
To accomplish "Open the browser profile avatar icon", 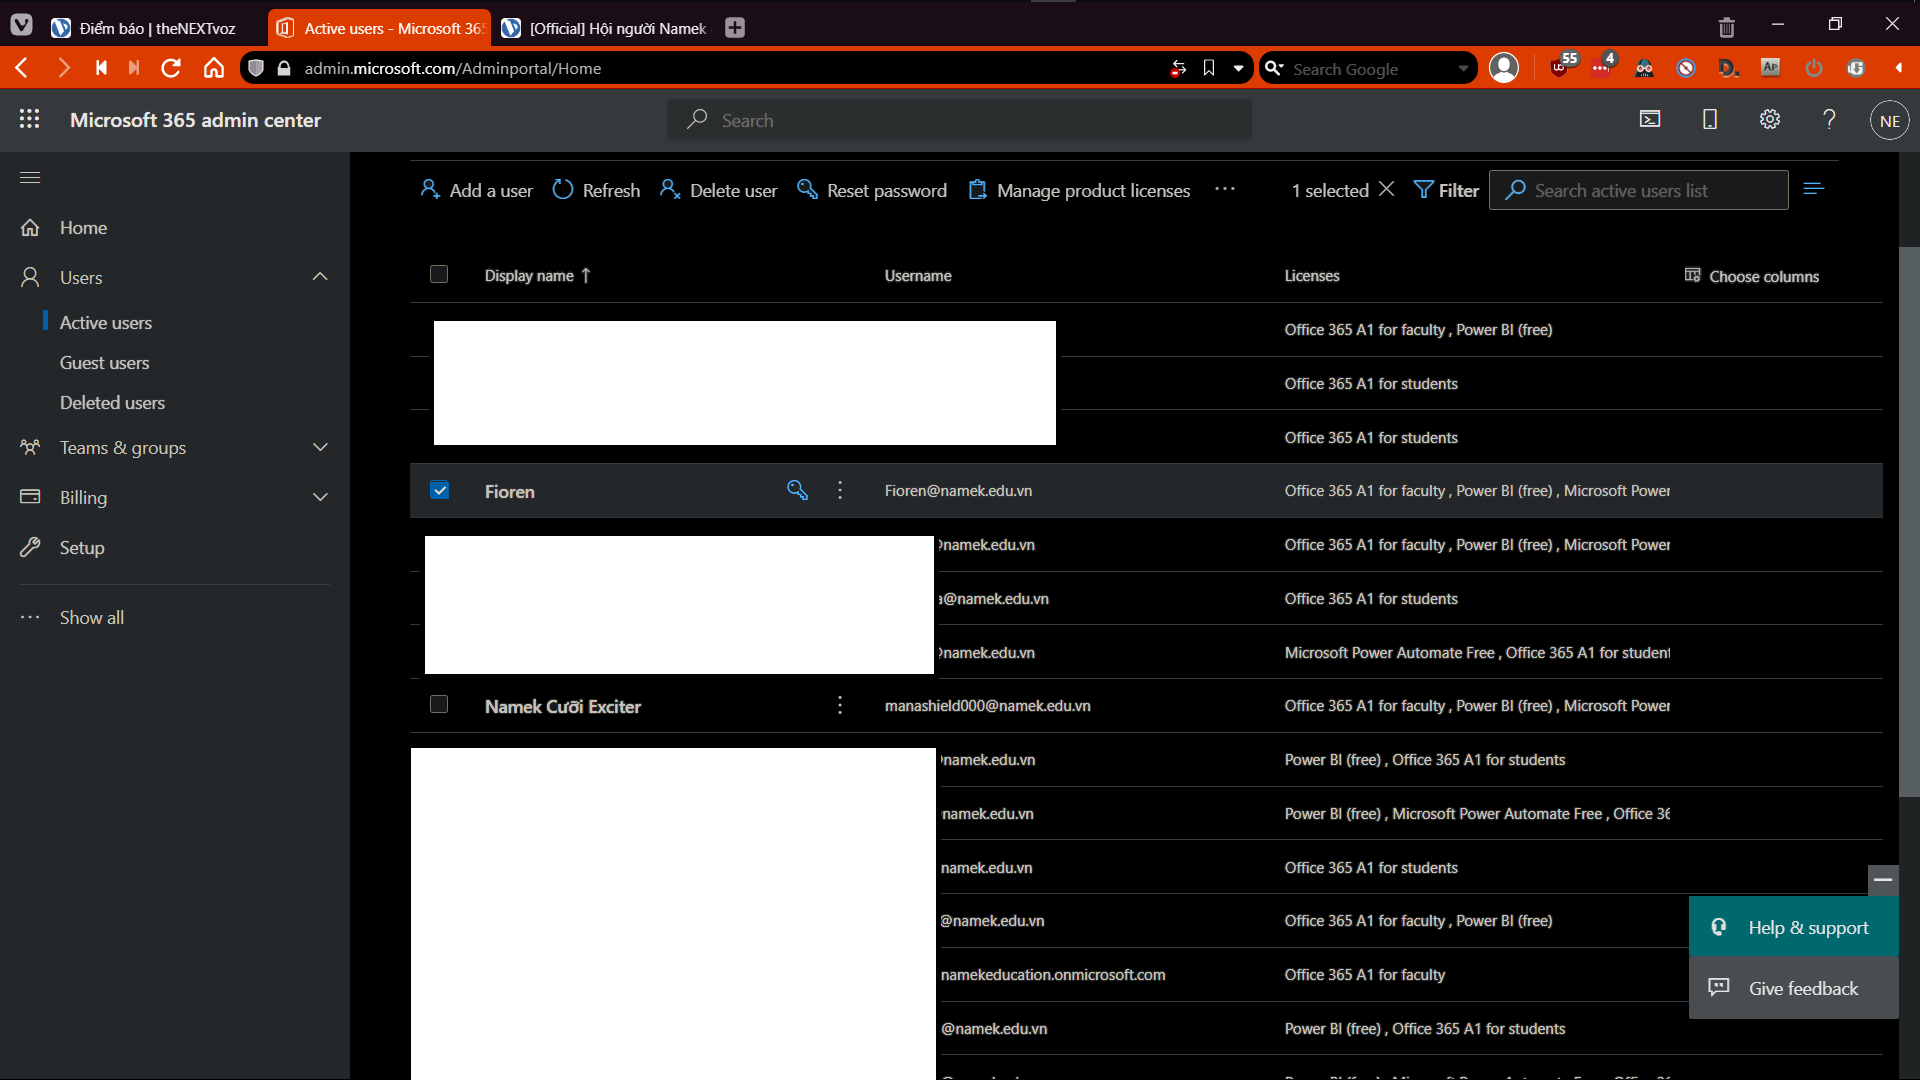I will 1504,68.
